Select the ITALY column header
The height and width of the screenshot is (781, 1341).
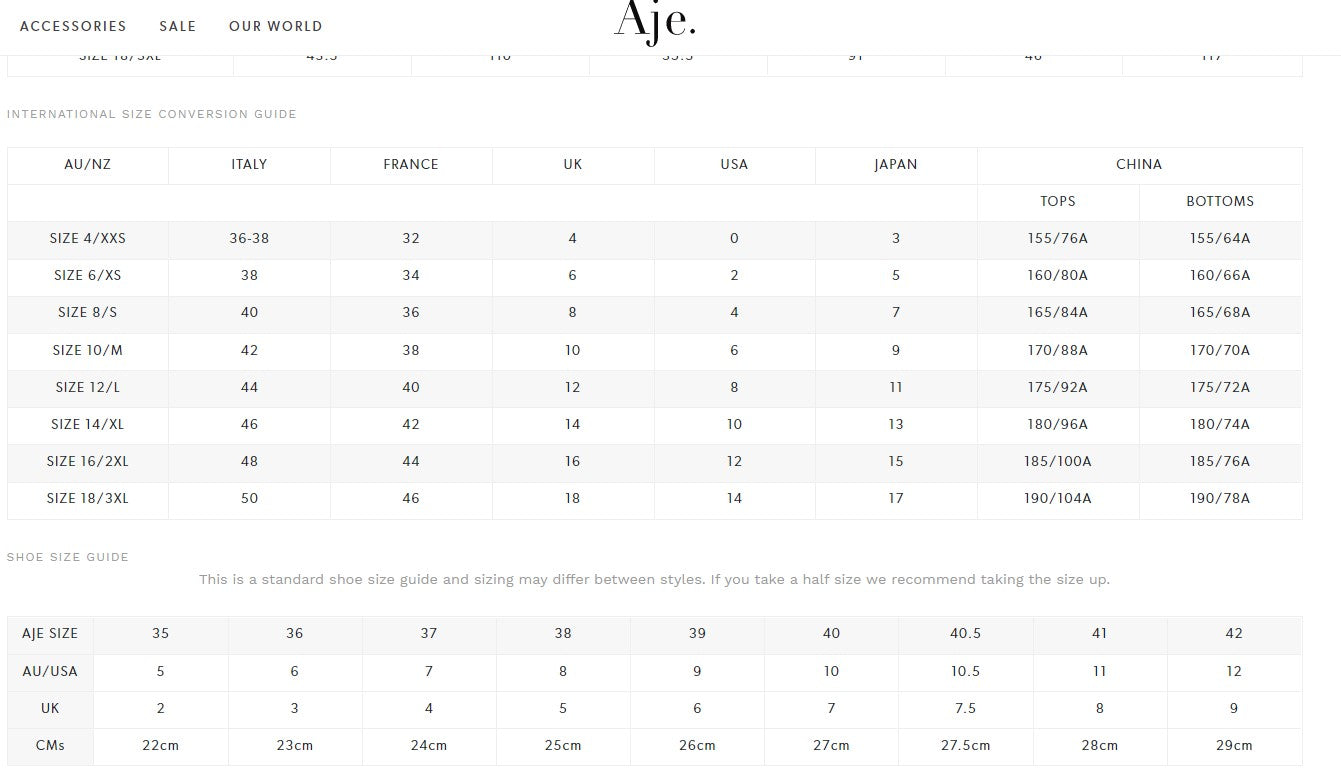(249, 165)
